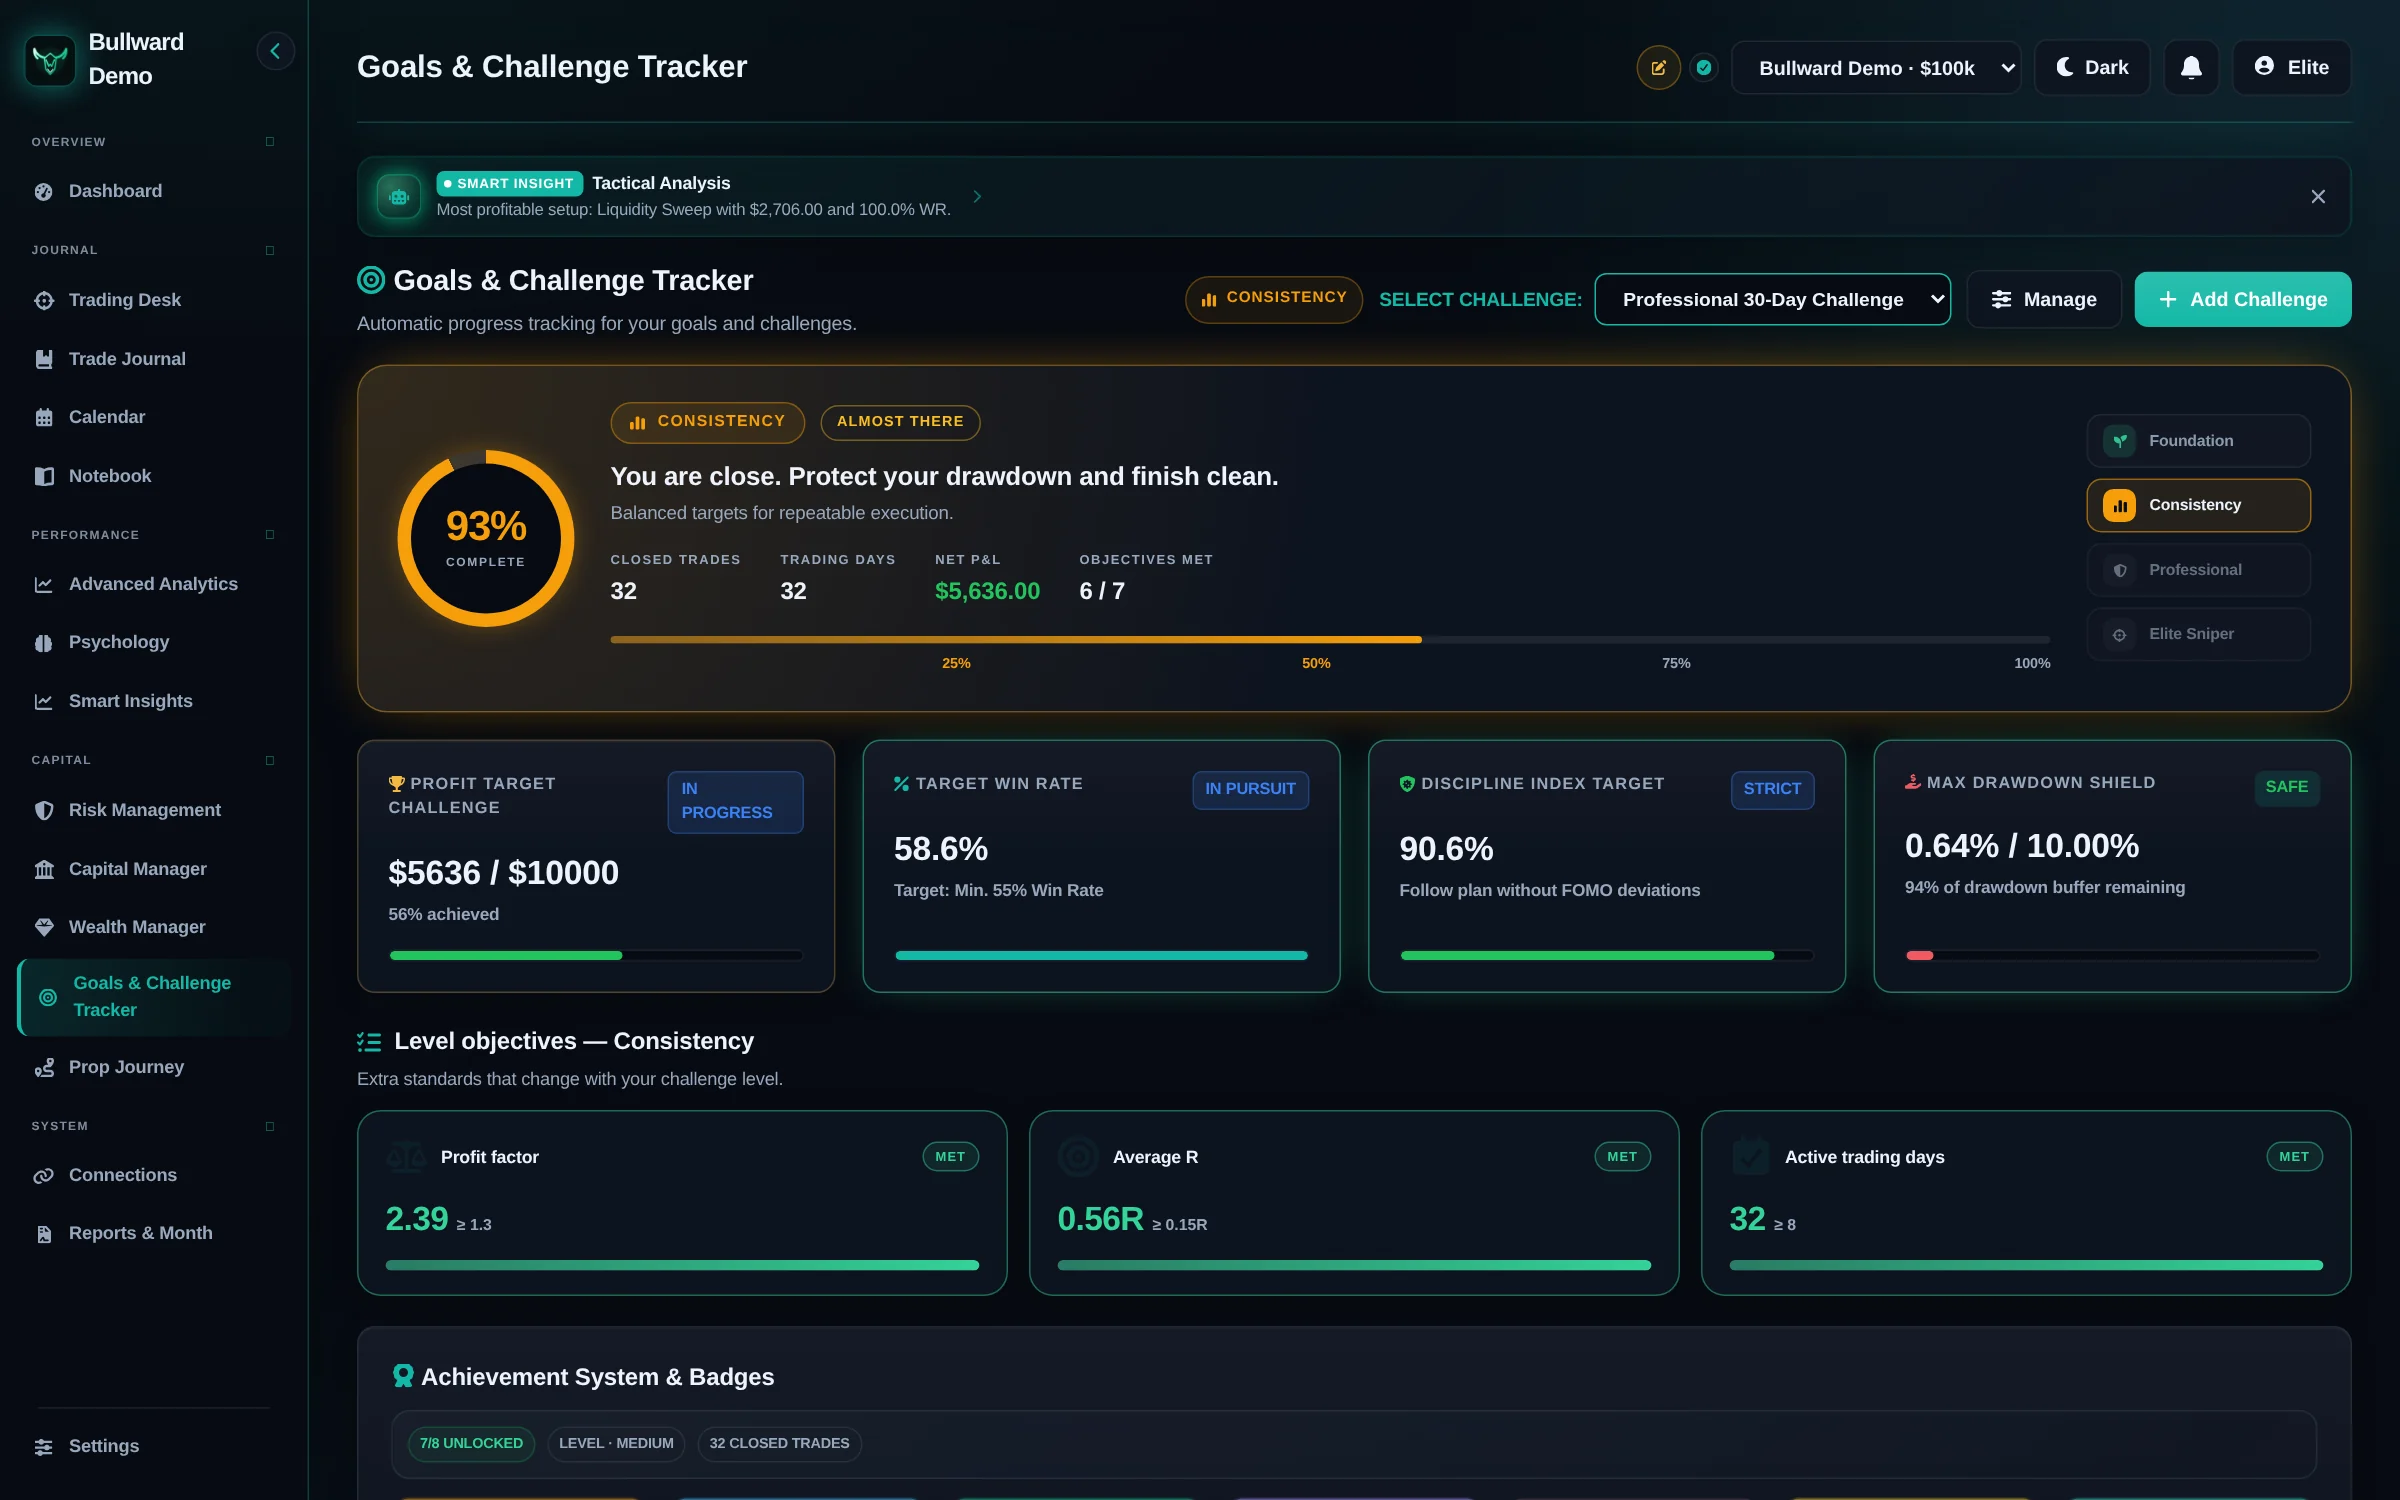Click the Notebook icon in sidebar
Screen dimensions: 2400x1500
pyautogui.click(x=44, y=476)
